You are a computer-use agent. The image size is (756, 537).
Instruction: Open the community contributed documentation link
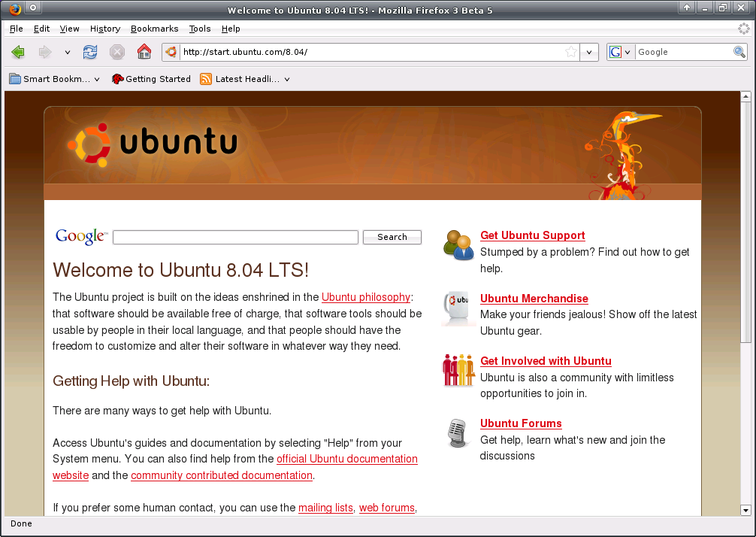pyautogui.click(x=221, y=475)
